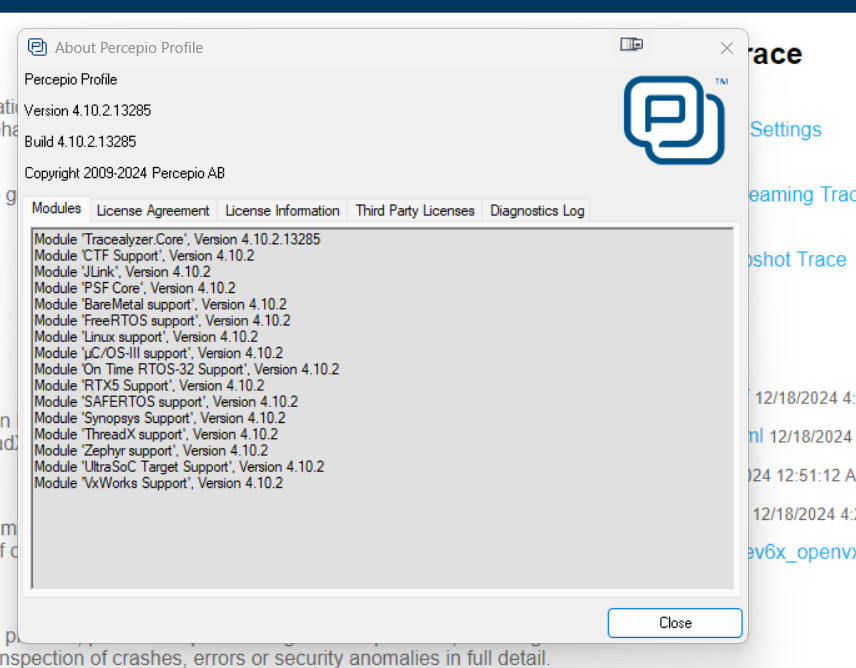Viewport: 856px width, 668px height.
Task: Select the Module 'µC/OS-III support' line
Action: [158, 353]
